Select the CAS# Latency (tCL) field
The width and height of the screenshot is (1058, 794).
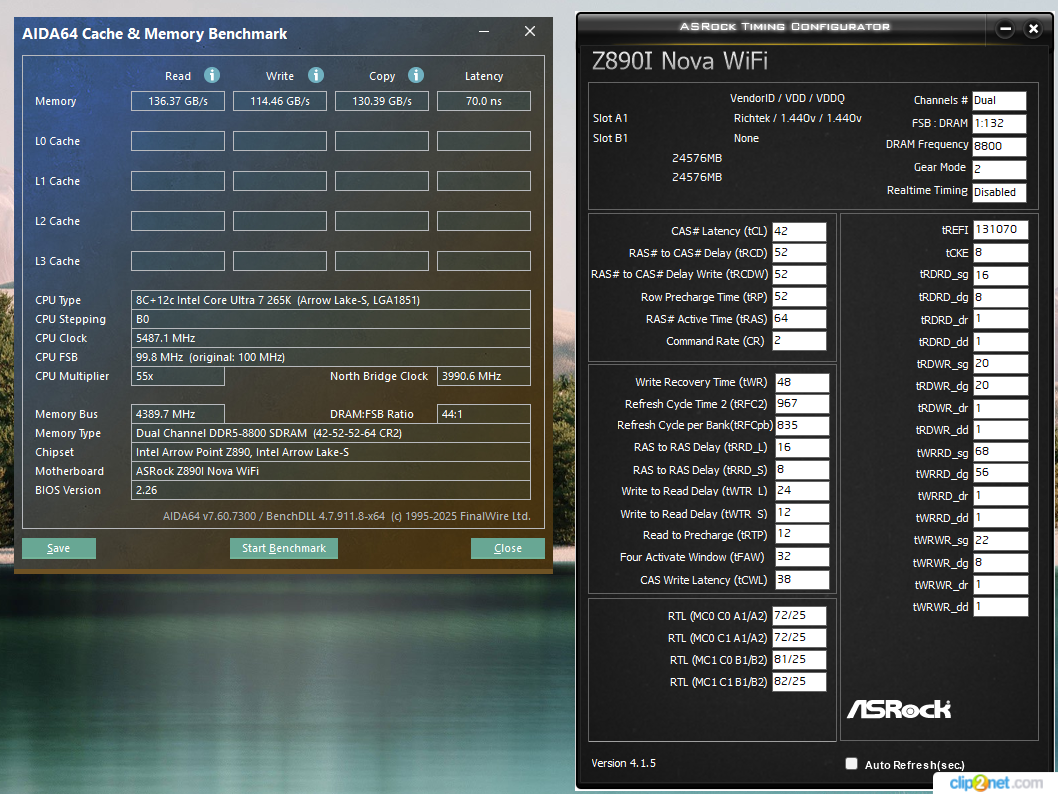[799, 231]
